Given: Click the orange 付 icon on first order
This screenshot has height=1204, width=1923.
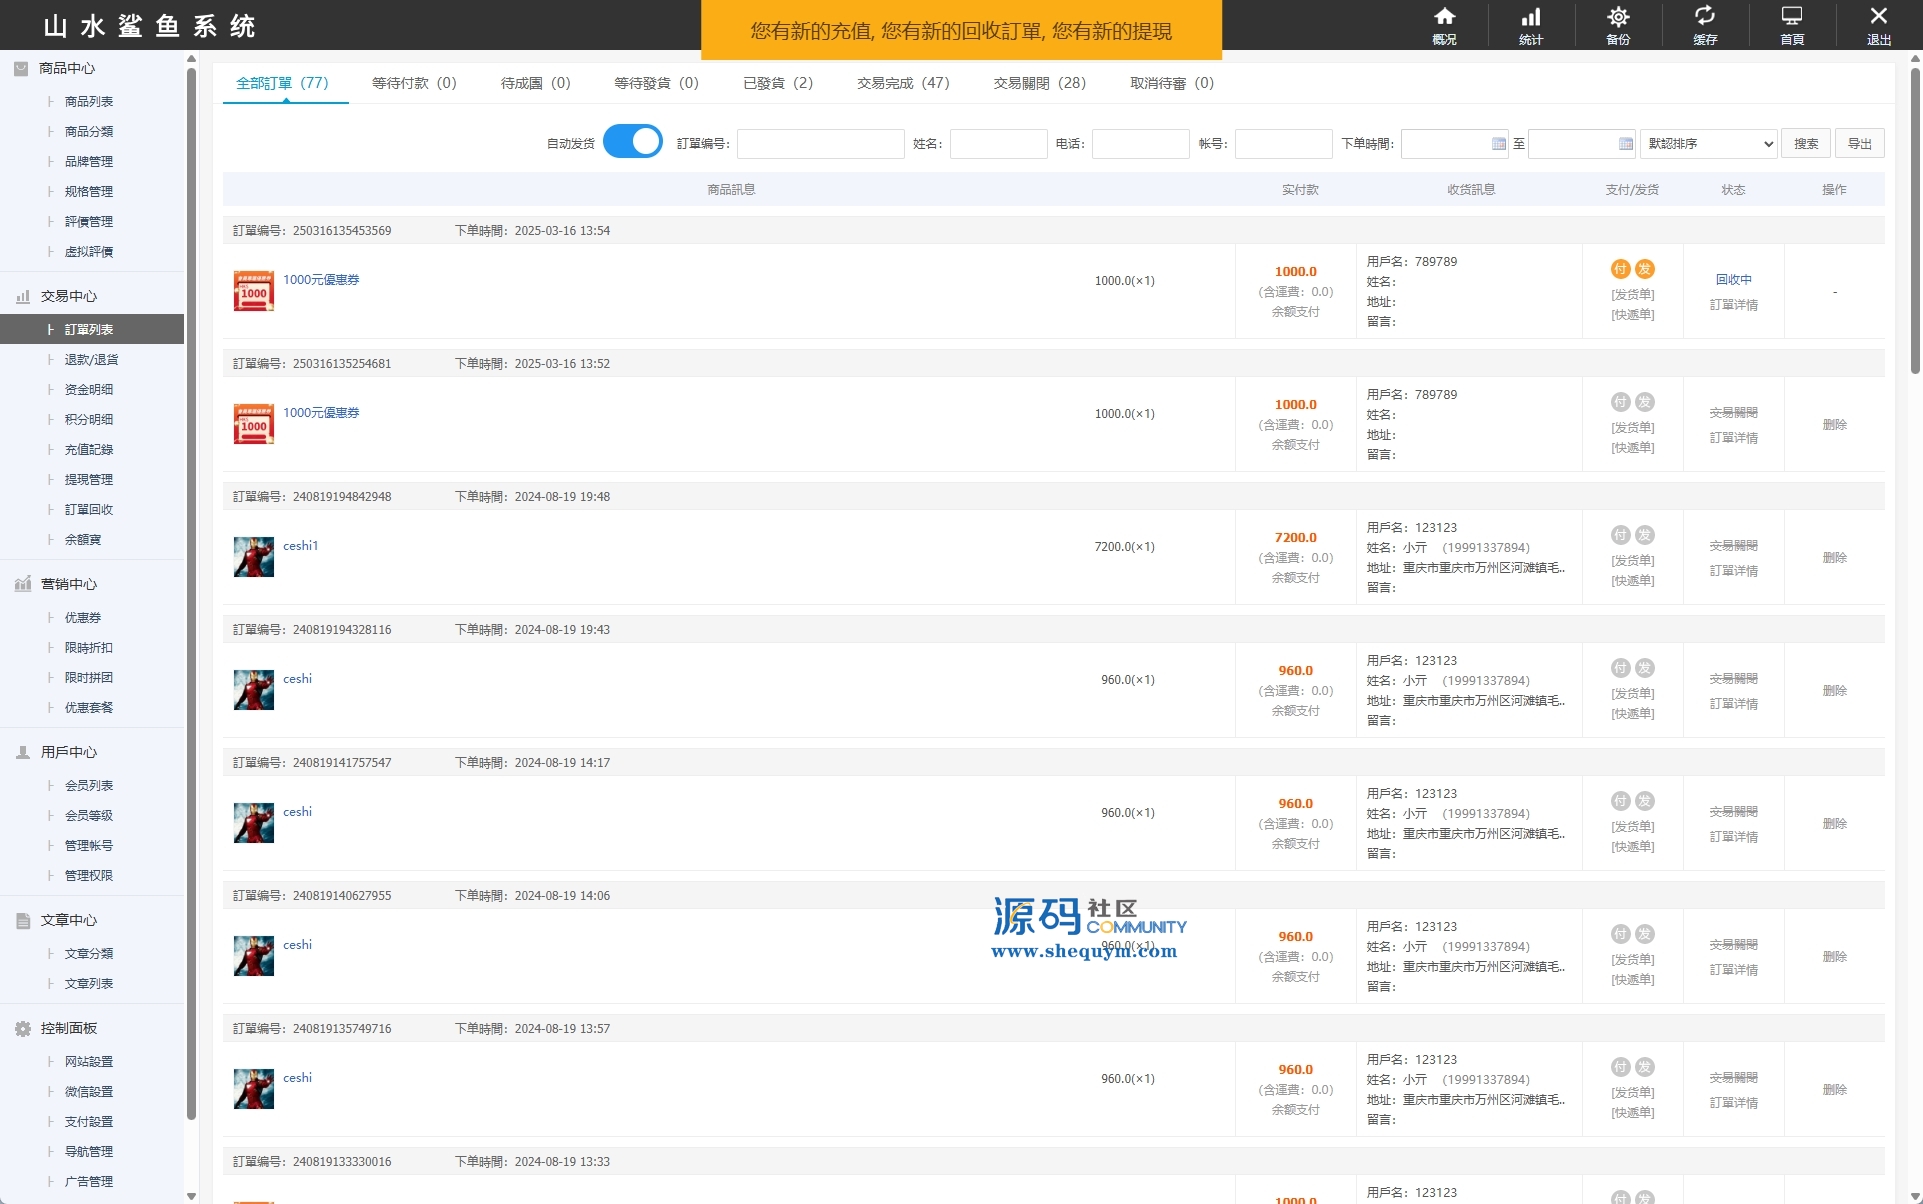Looking at the screenshot, I should click(x=1620, y=269).
